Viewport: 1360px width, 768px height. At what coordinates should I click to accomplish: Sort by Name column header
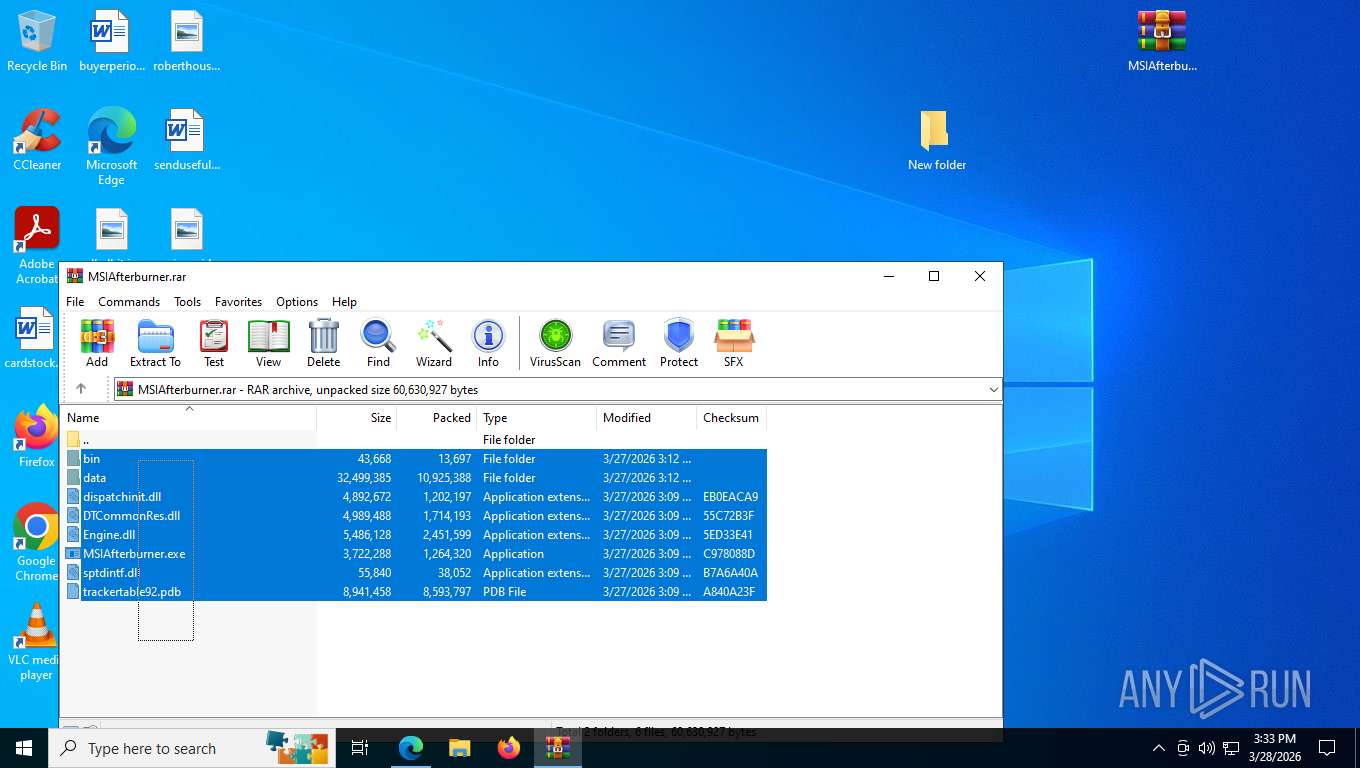(x=189, y=417)
